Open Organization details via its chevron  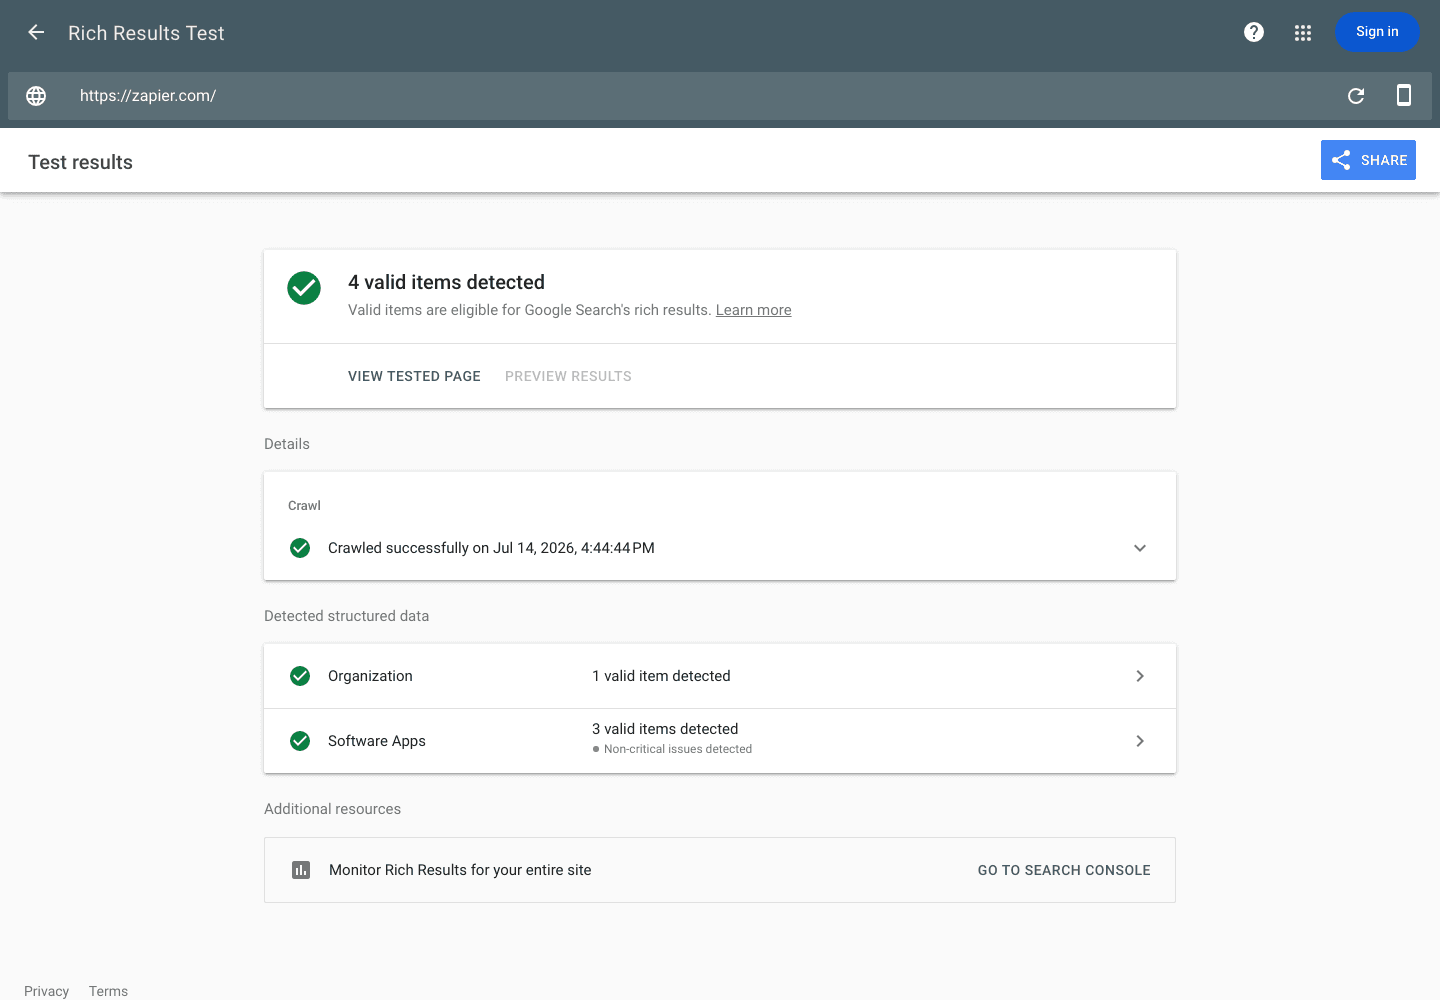click(1140, 676)
